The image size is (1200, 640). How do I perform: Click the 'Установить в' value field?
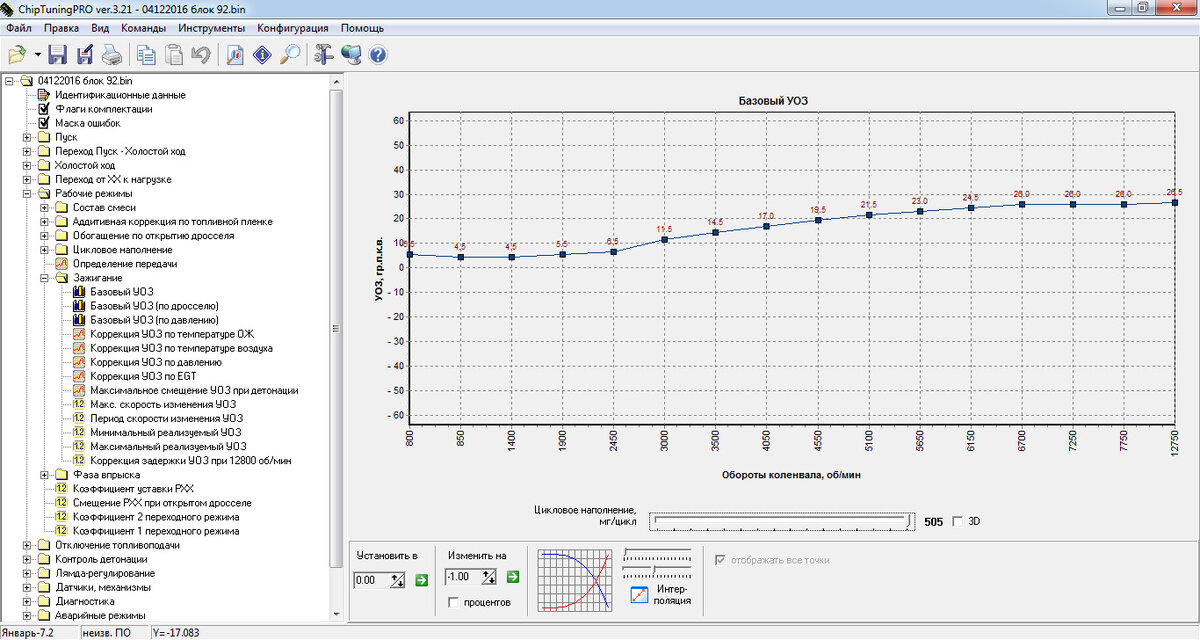click(x=372, y=579)
